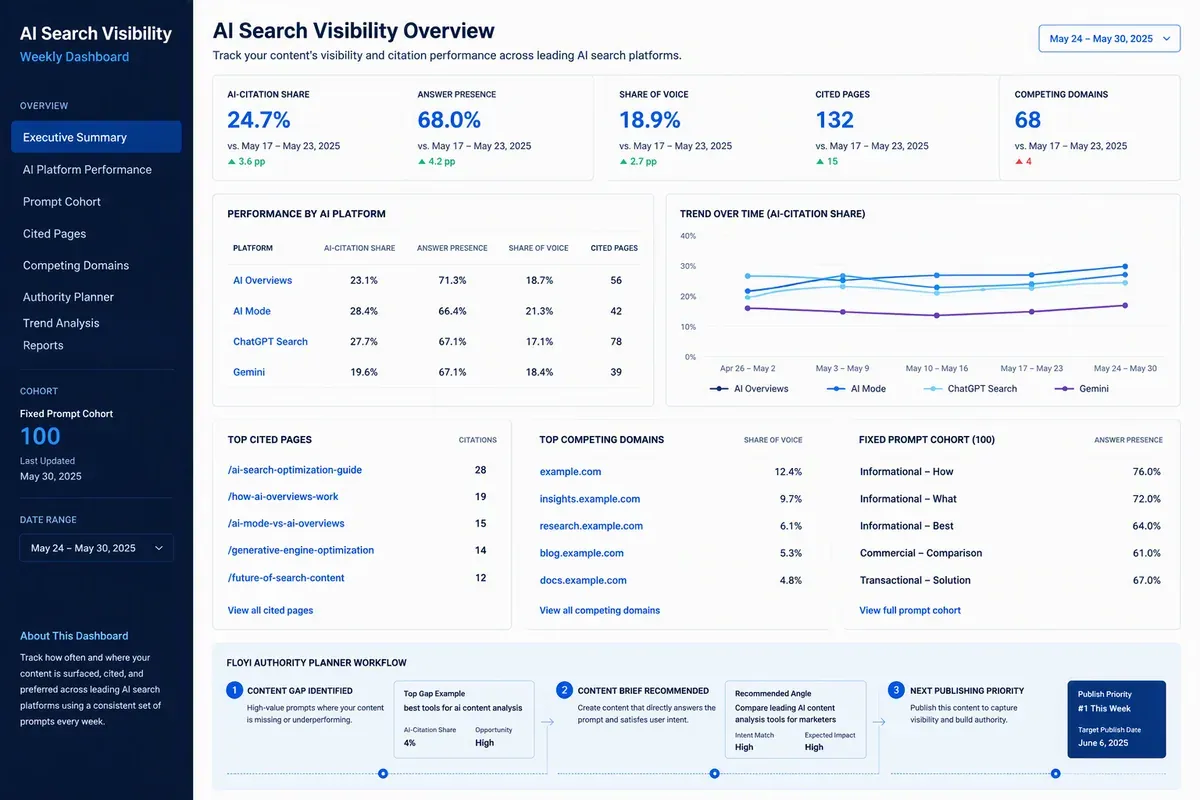Click the AI Overviews platform link
This screenshot has width=1200, height=800.
click(x=262, y=280)
